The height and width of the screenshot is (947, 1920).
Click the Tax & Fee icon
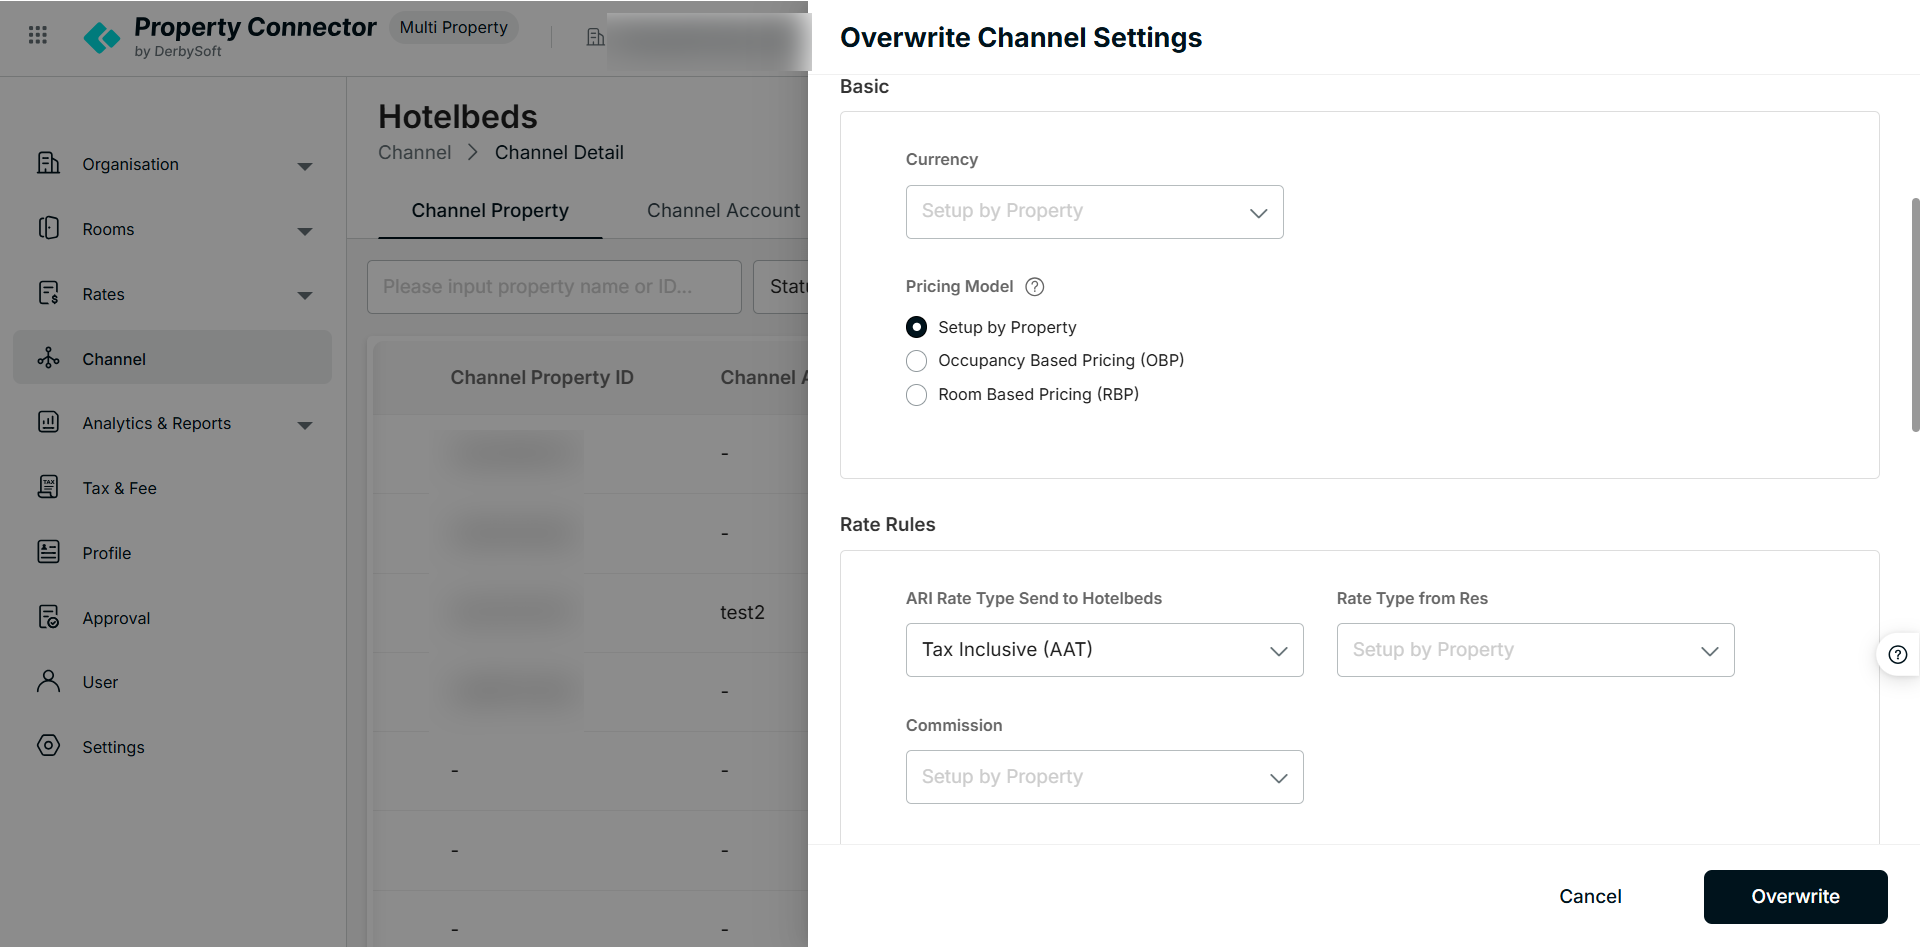point(48,487)
